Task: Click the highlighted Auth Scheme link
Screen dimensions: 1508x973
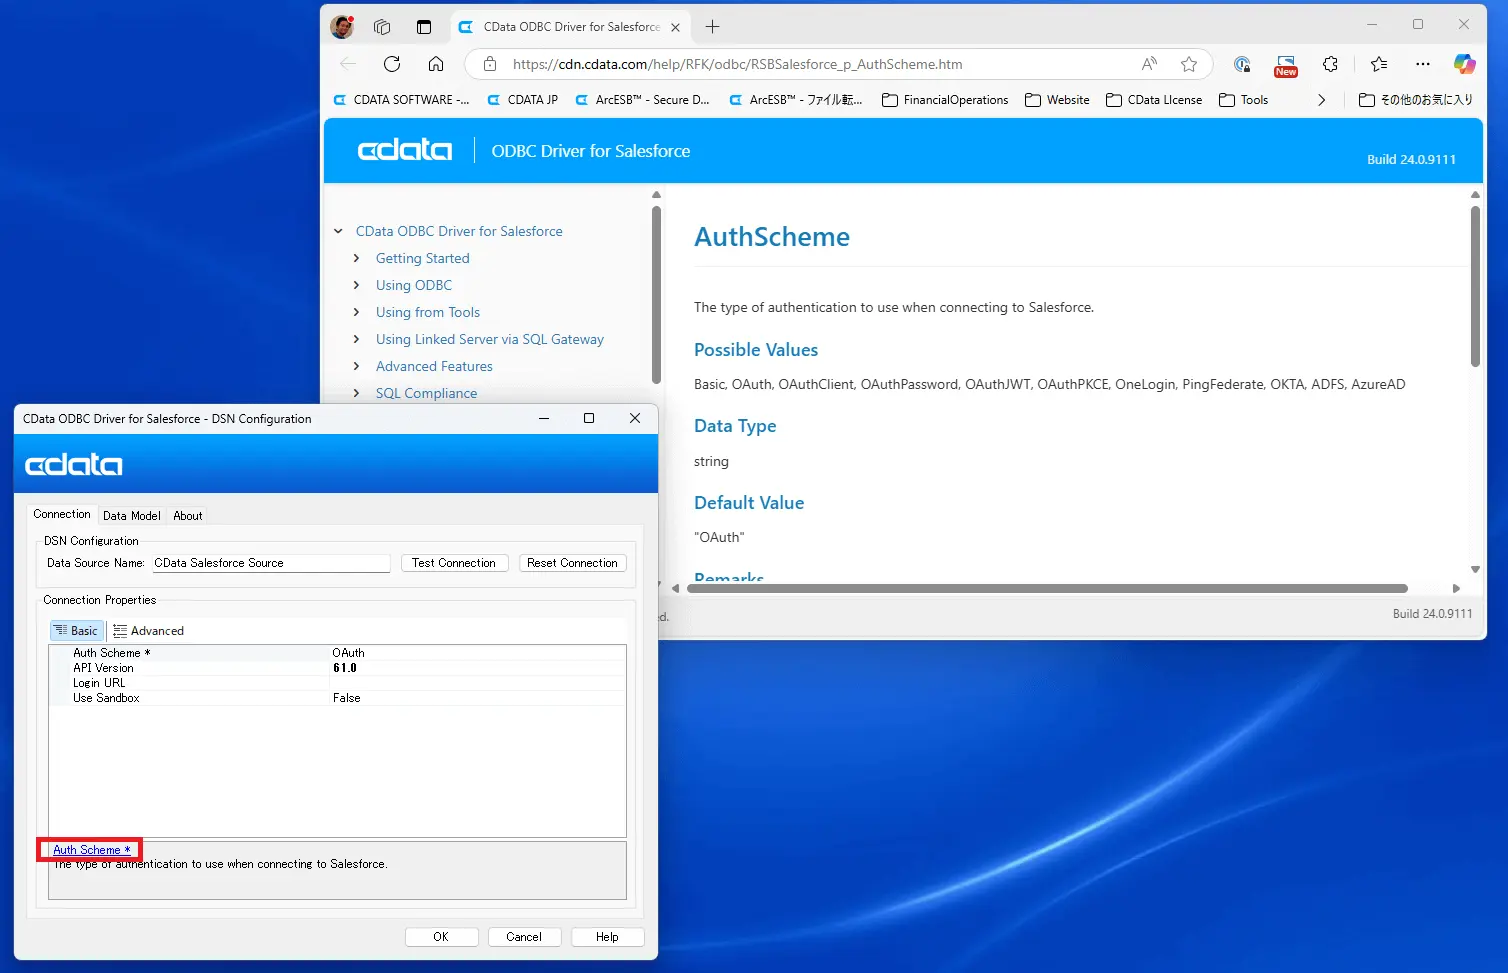Action: (89, 849)
